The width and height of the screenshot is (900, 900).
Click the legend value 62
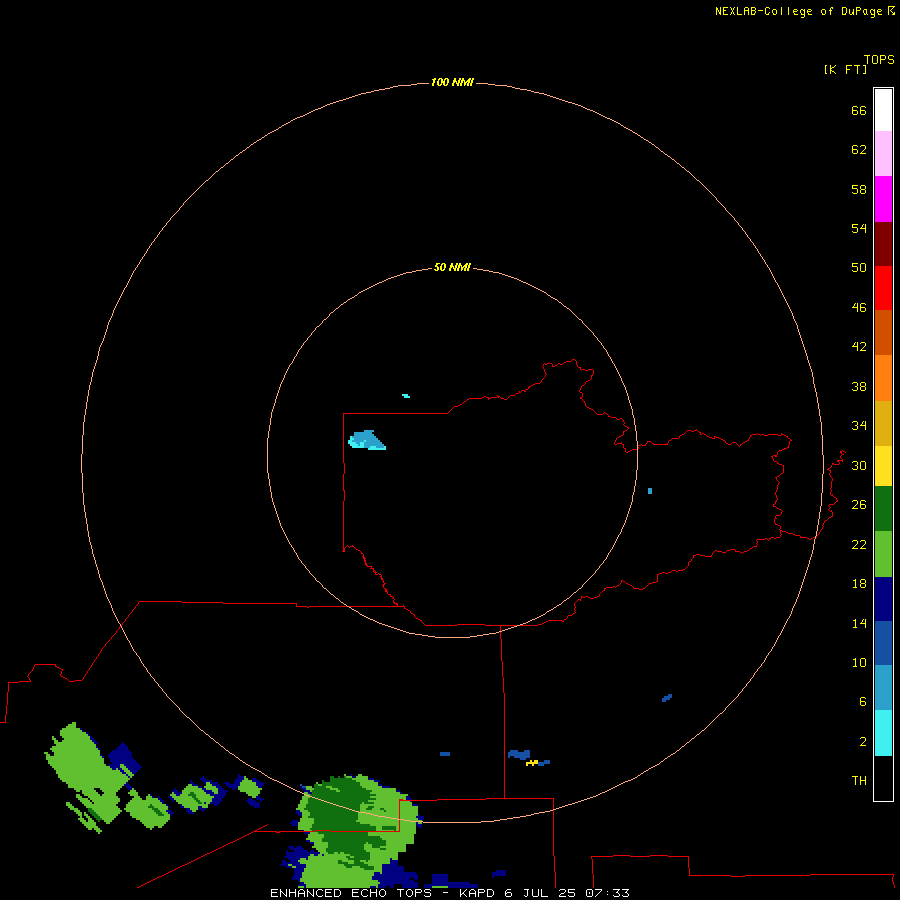pos(859,149)
